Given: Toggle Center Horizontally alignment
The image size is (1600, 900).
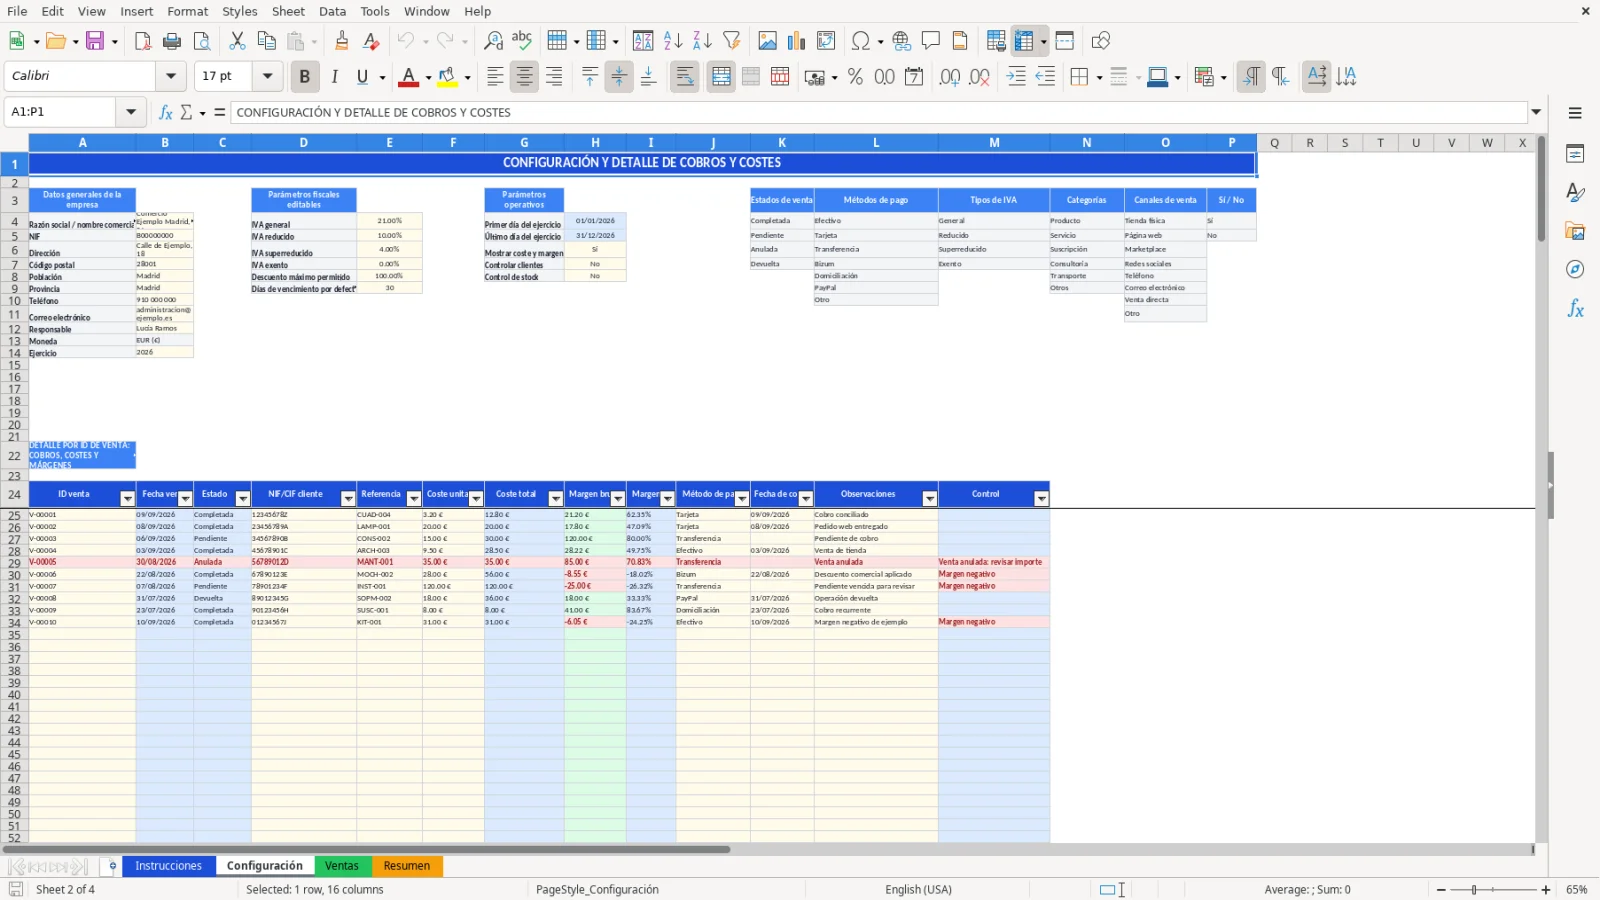Looking at the screenshot, I should [x=524, y=76].
